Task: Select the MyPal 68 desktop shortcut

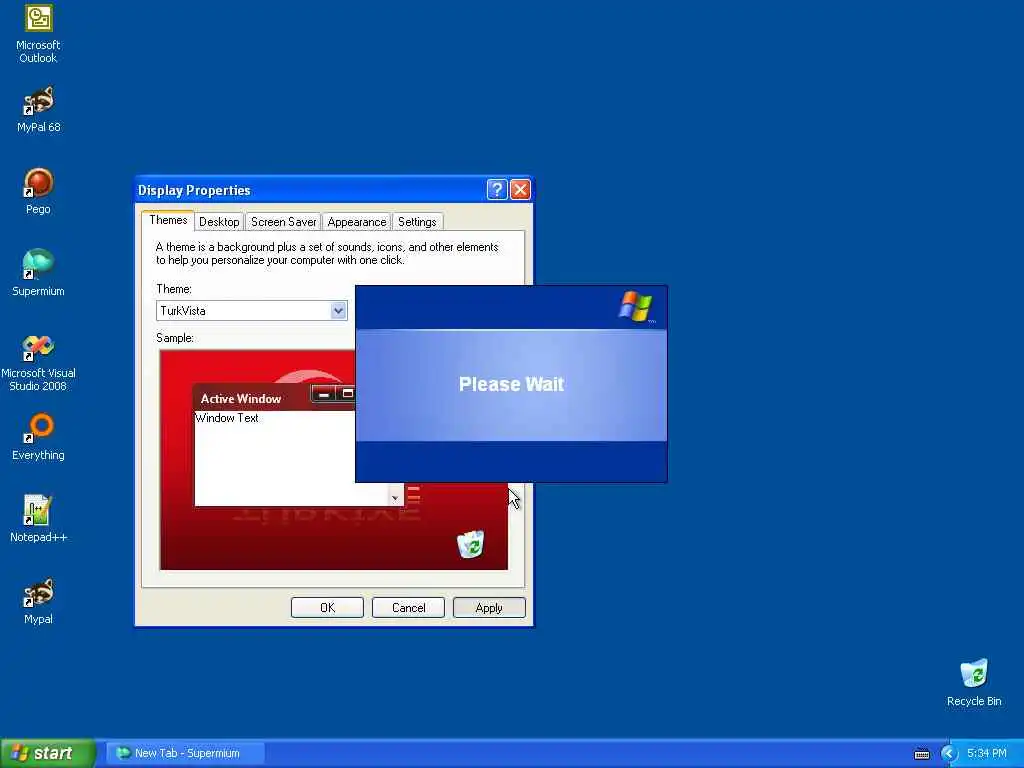Action: (x=39, y=110)
